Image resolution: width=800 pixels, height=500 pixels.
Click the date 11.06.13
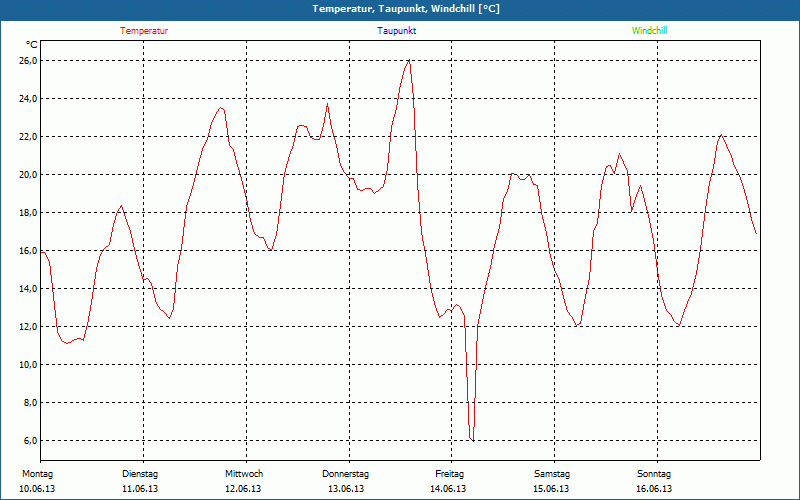(x=140, y=489)
